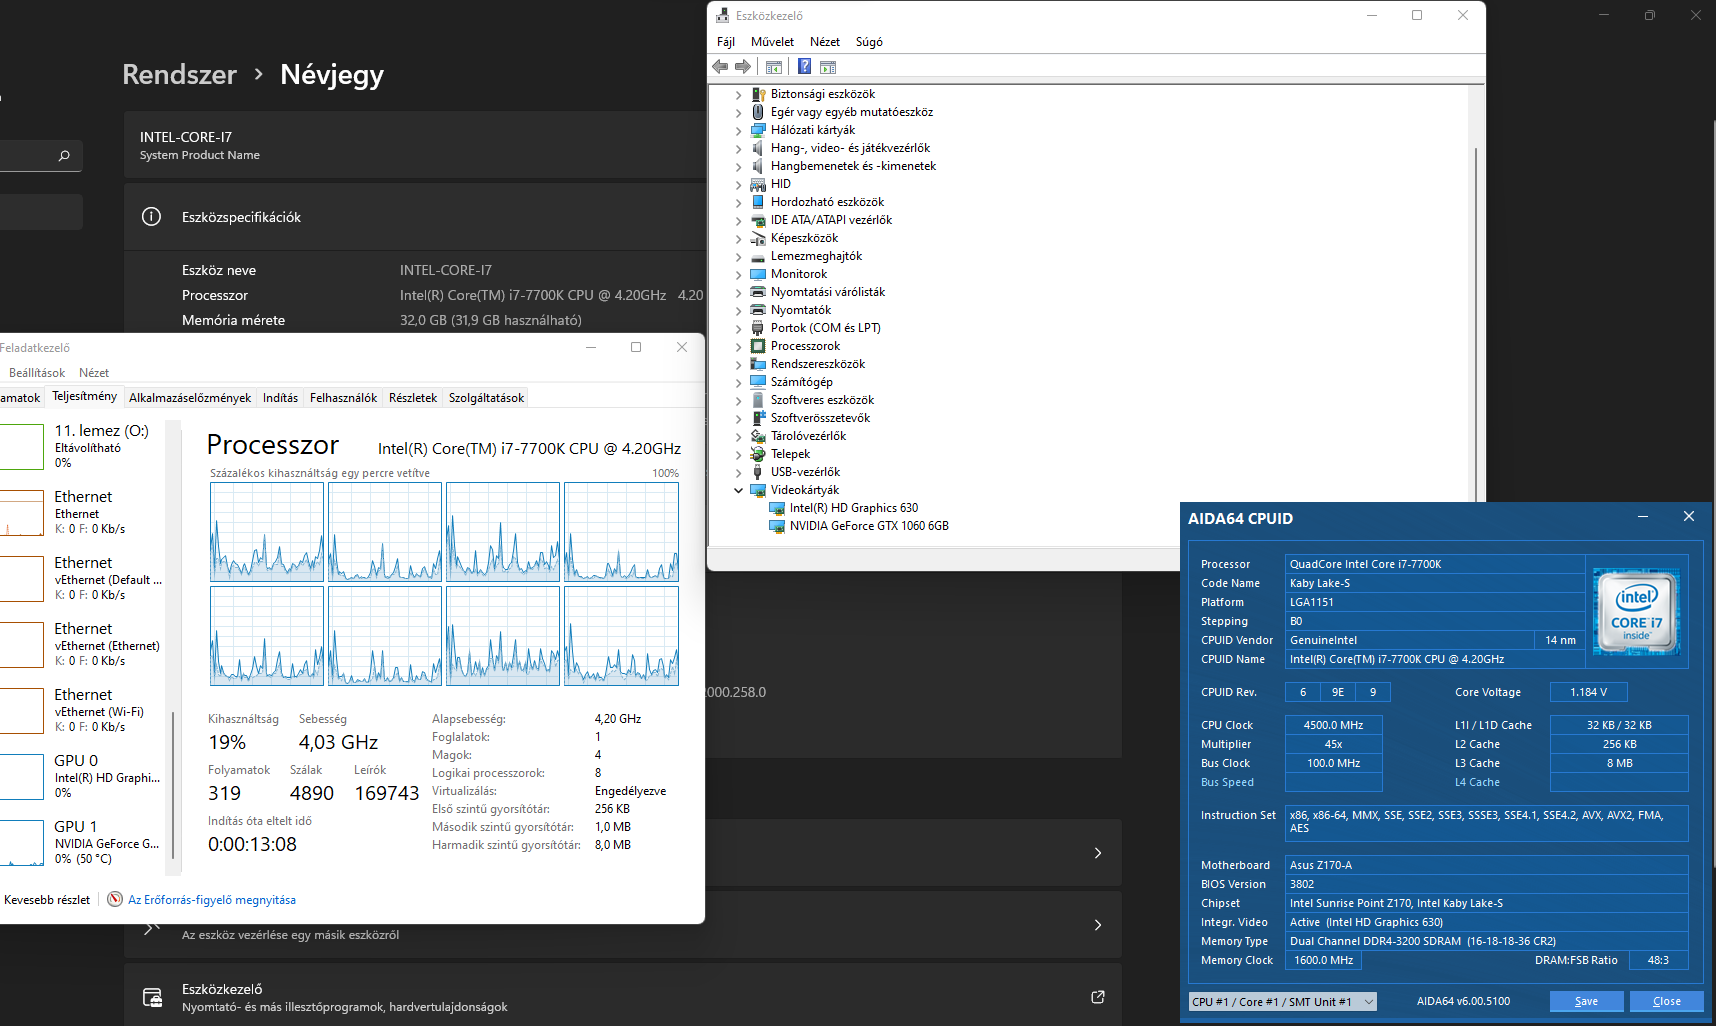The width and height of the screenshot is (1716, 1026).
Task: Click the Lemezmeghajtók category icon
Action: [758, 256]
